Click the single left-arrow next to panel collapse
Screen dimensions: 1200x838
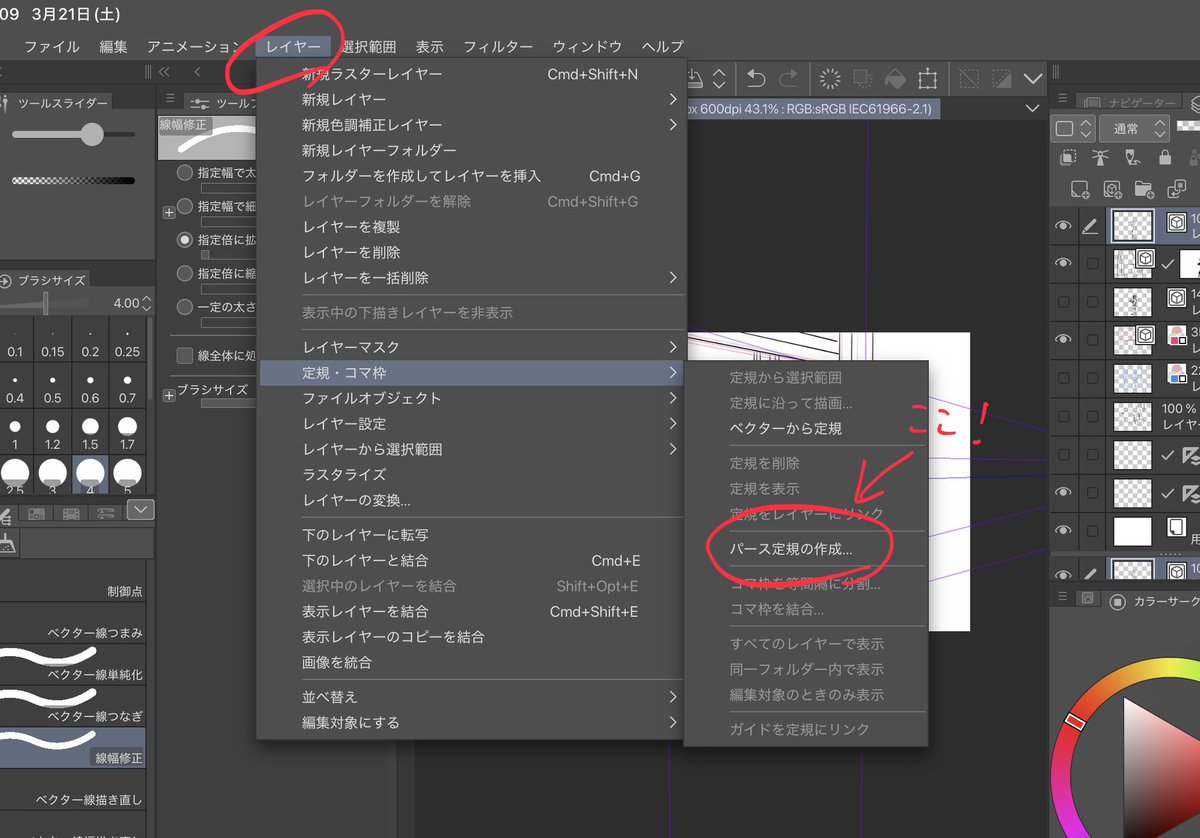(198, 71)
